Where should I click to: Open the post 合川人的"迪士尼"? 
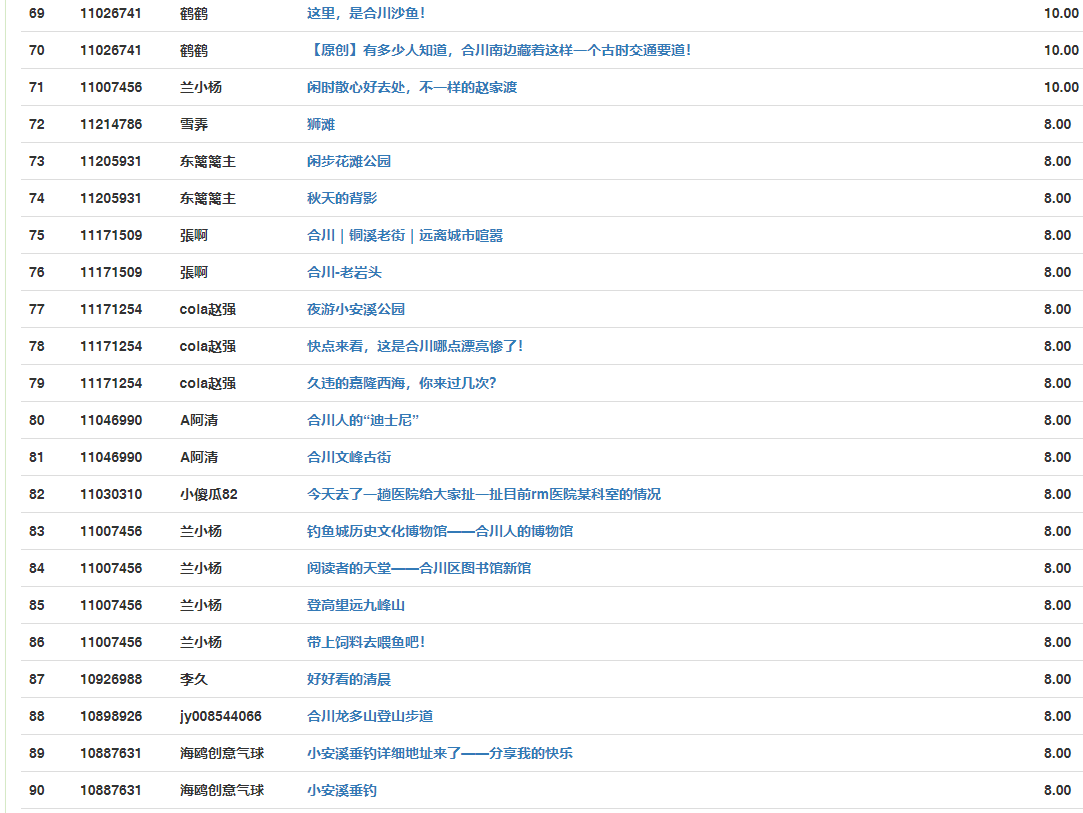[362, 421]
